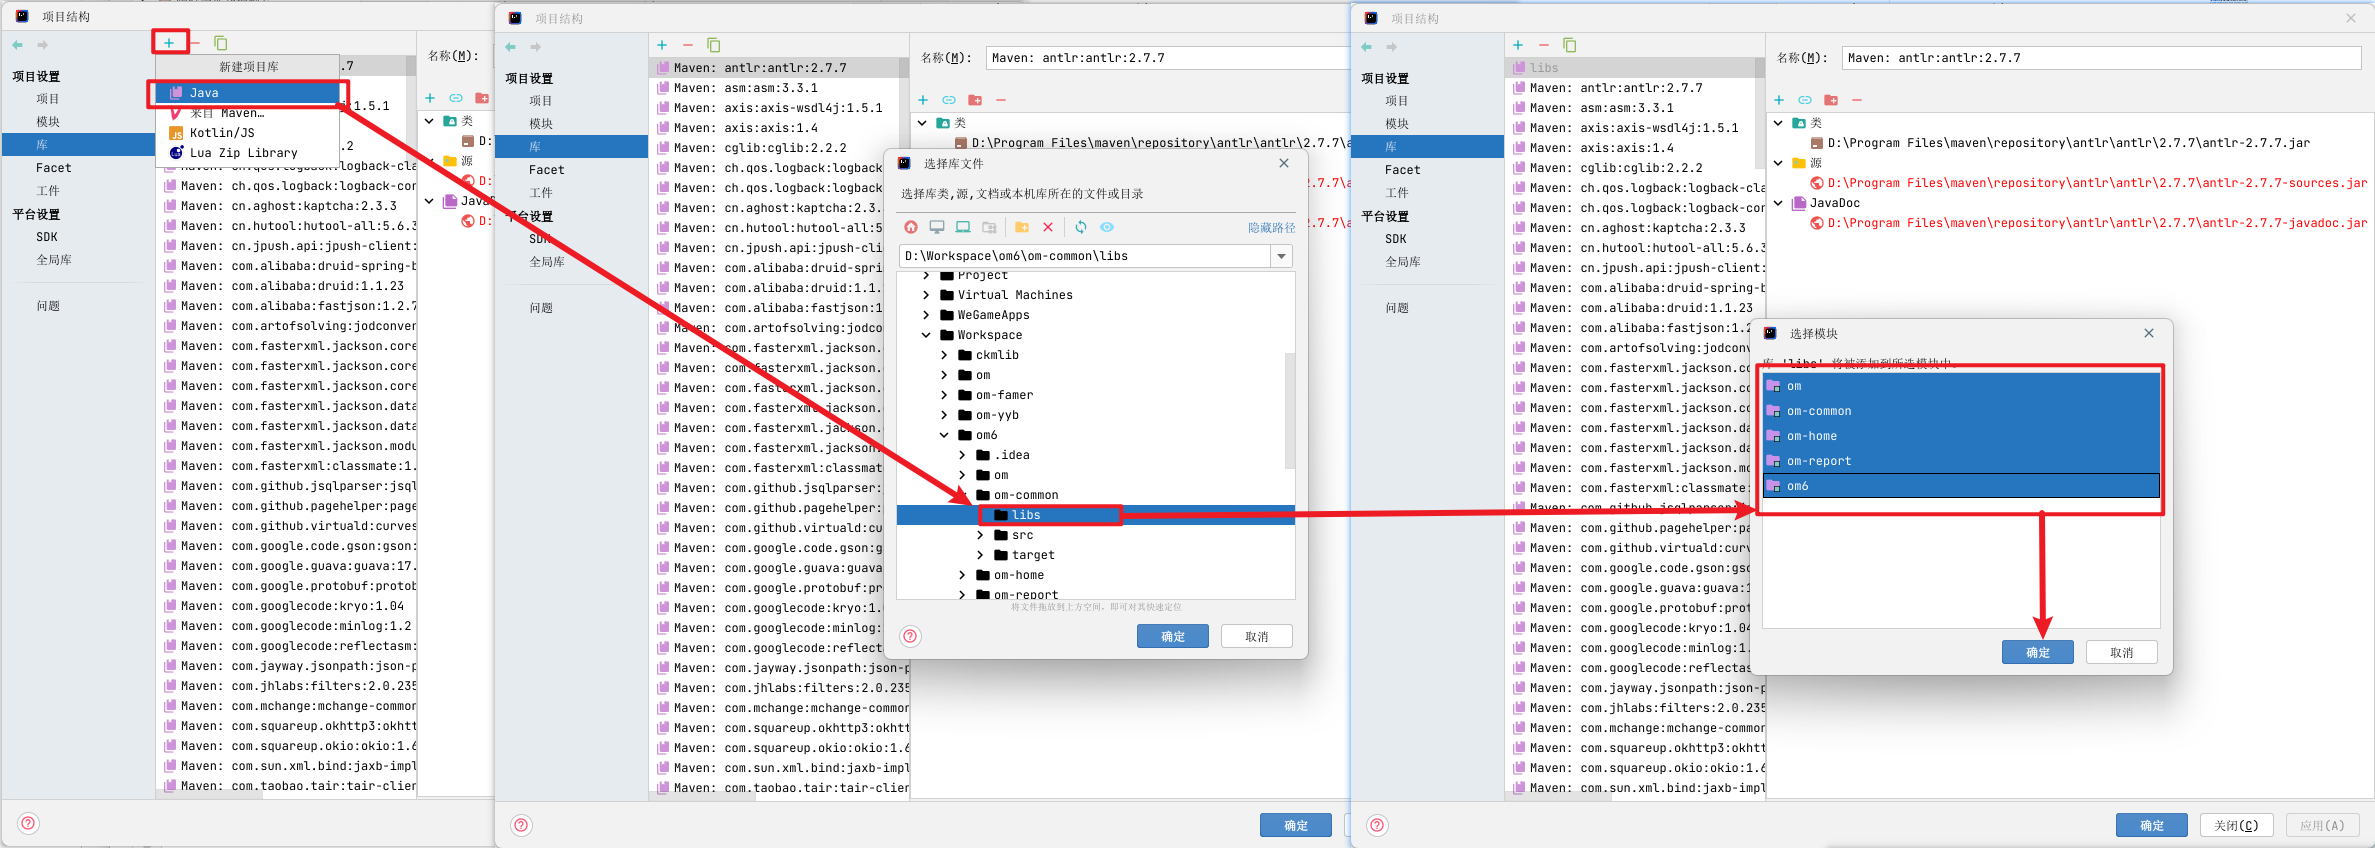This screenshot has width=2375, height=848.
Task: Choose Kotlin/JS in the new library popup
Action: click(x=248, y=133)
